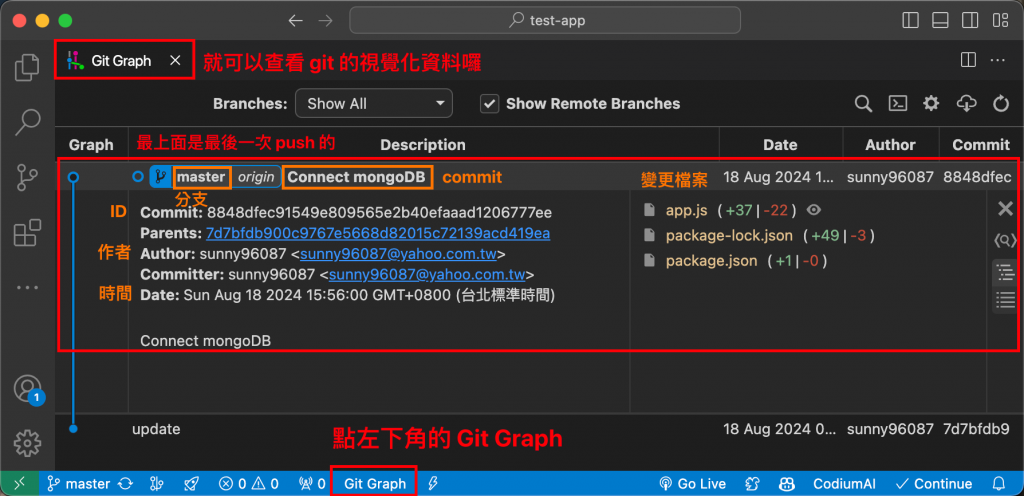Close the commit details panel

(1006, 209)
